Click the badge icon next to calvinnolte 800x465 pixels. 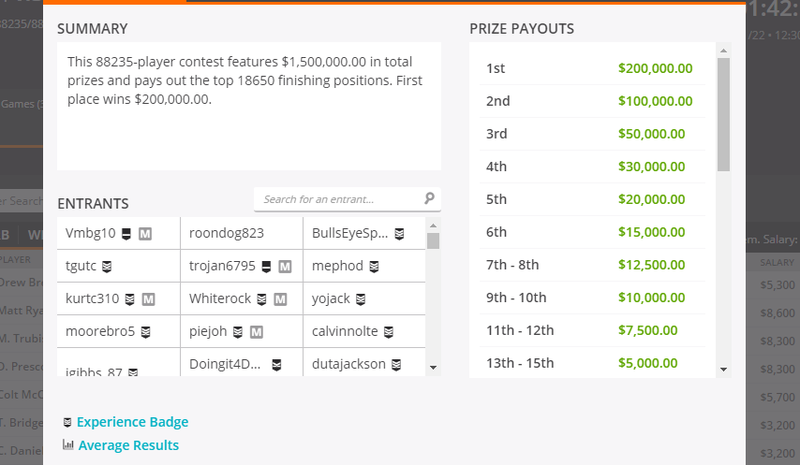tap(389, 332)
